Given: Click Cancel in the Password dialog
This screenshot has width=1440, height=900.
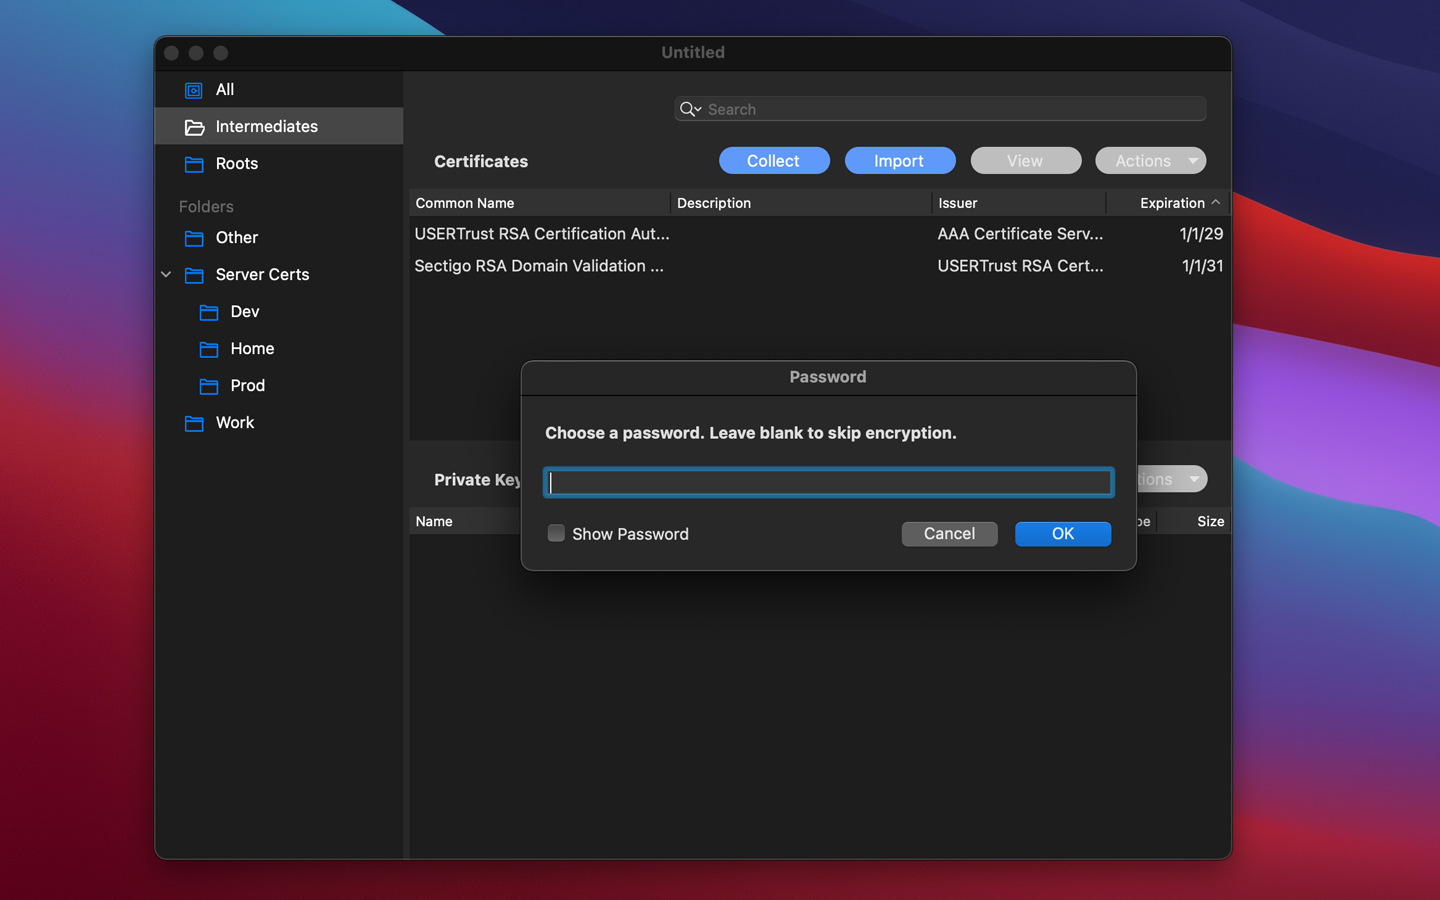Looking at the screenshot, I should (949, 533).
